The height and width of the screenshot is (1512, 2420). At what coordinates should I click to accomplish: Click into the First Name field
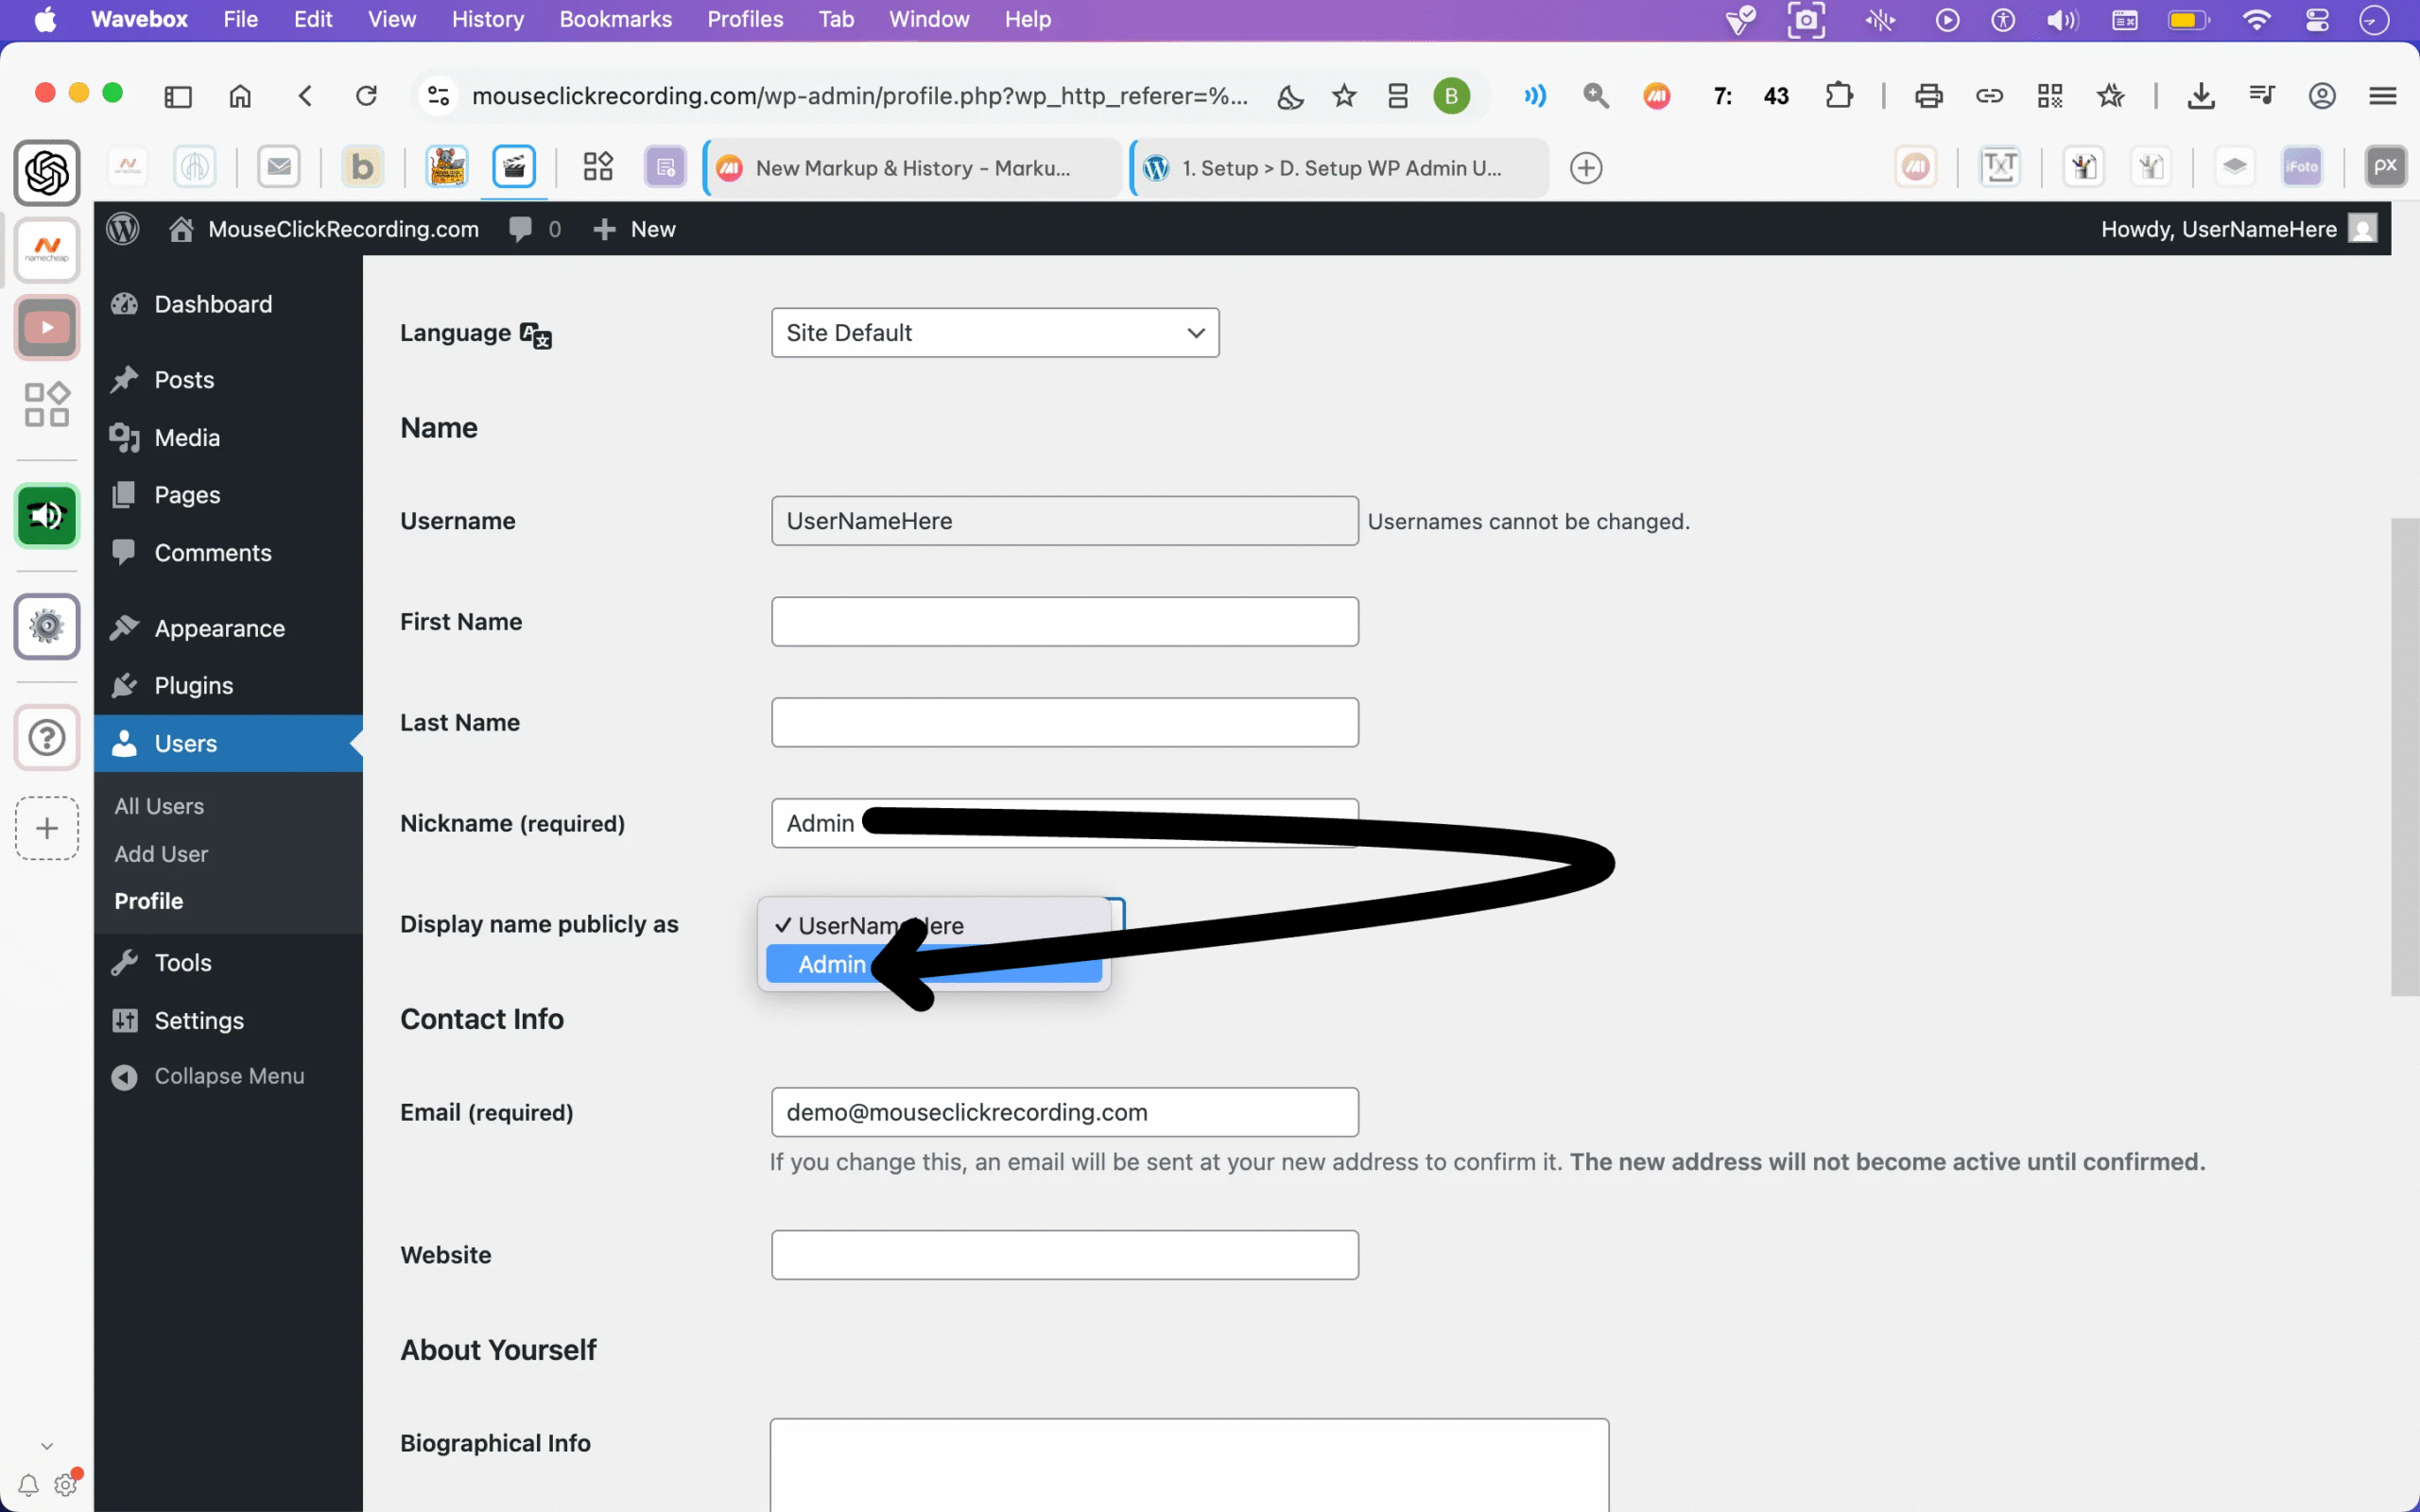[1064, 622]
